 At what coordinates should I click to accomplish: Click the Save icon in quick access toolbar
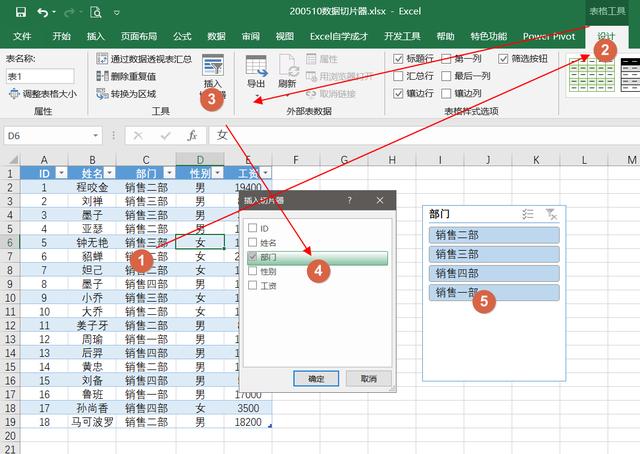[21, 12]
